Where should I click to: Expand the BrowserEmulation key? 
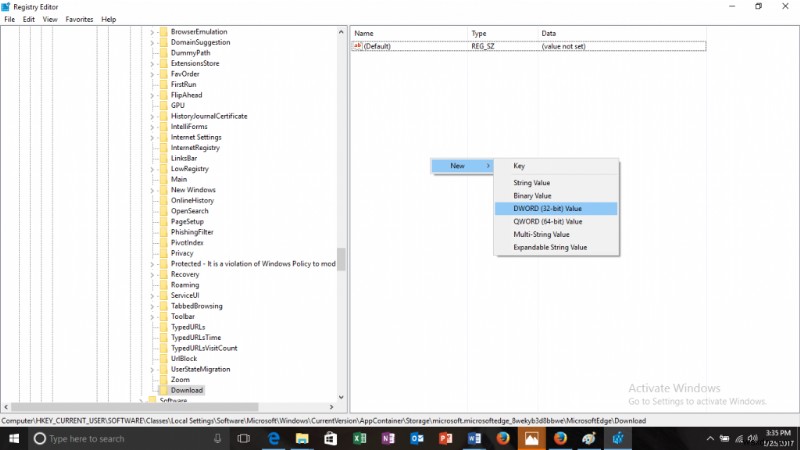152,32
